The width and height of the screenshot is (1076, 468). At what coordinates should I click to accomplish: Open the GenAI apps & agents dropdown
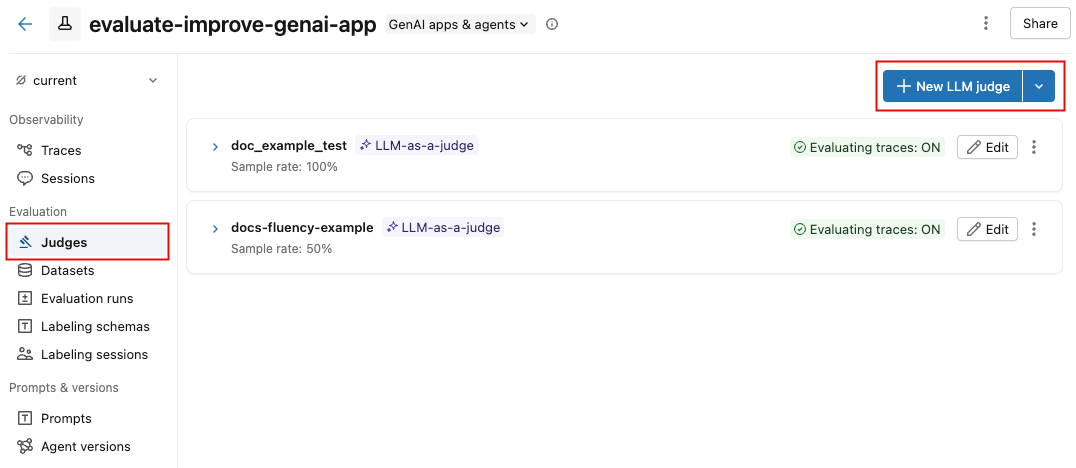point(460,24)
